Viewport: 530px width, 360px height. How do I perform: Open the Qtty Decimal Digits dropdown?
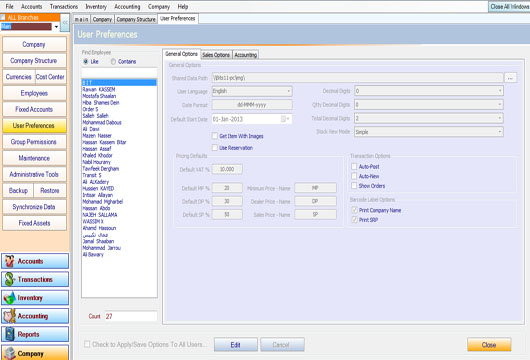click(x=500, y=104)
